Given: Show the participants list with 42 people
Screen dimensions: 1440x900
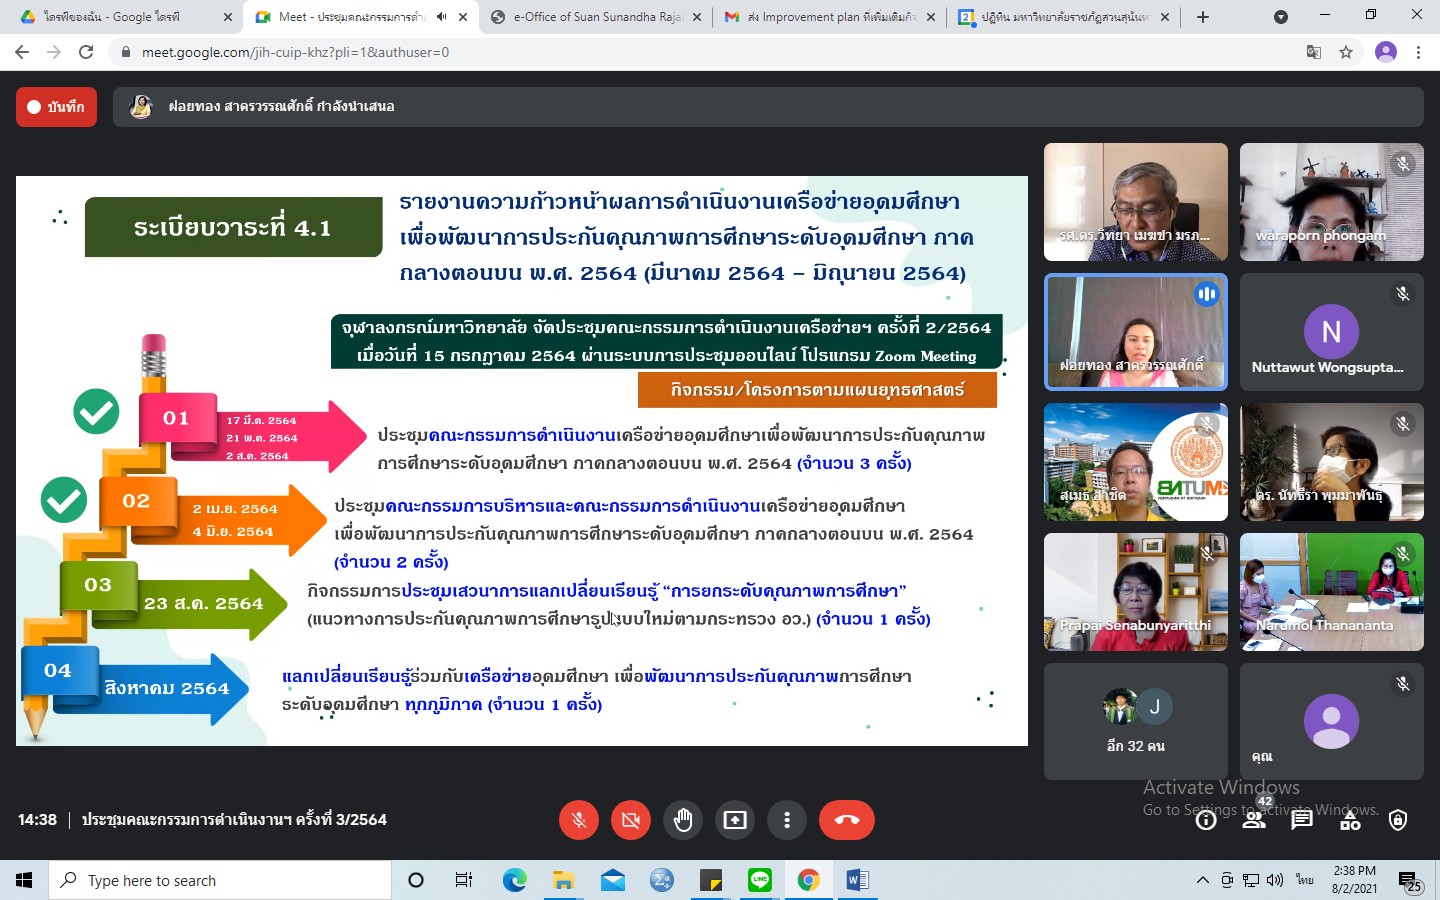Looking at the screenshot, I should [x=1254, y=821].
